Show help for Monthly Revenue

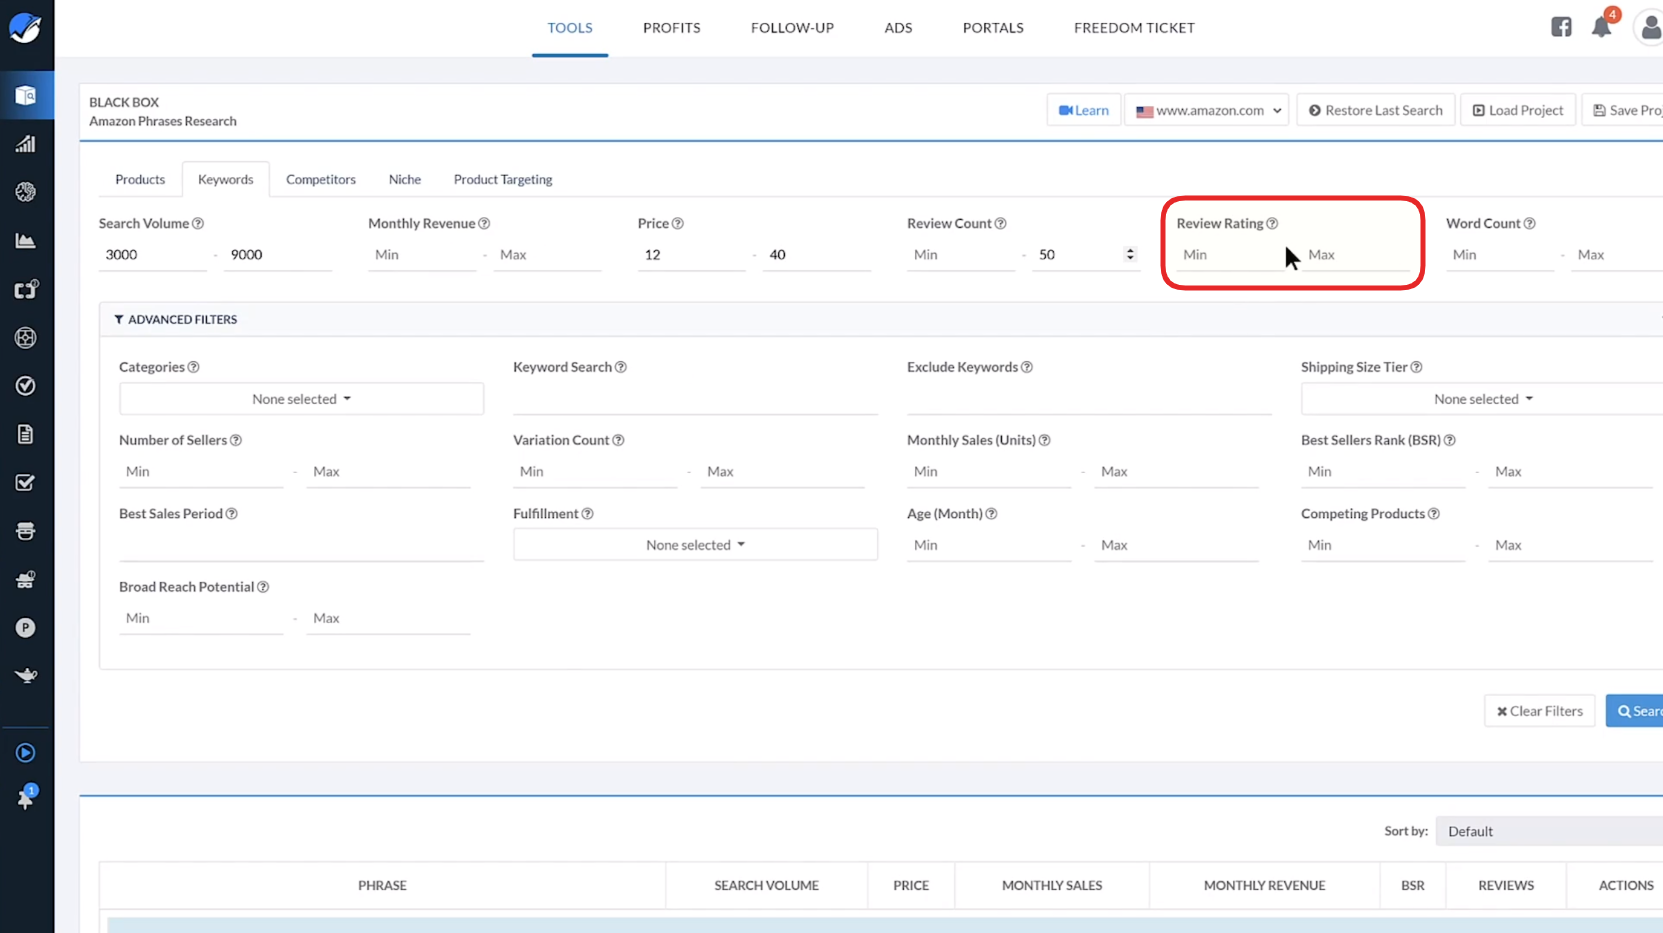pyautogui.click(x=484, y=224)
